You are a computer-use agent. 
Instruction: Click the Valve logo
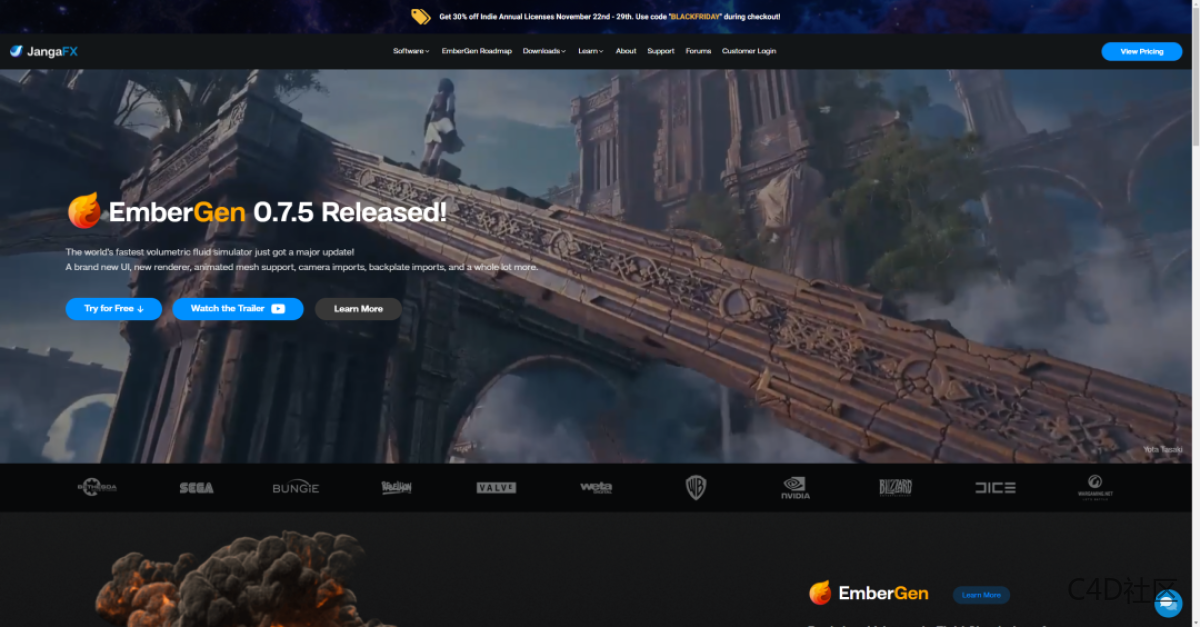click(x=496, y=488)
